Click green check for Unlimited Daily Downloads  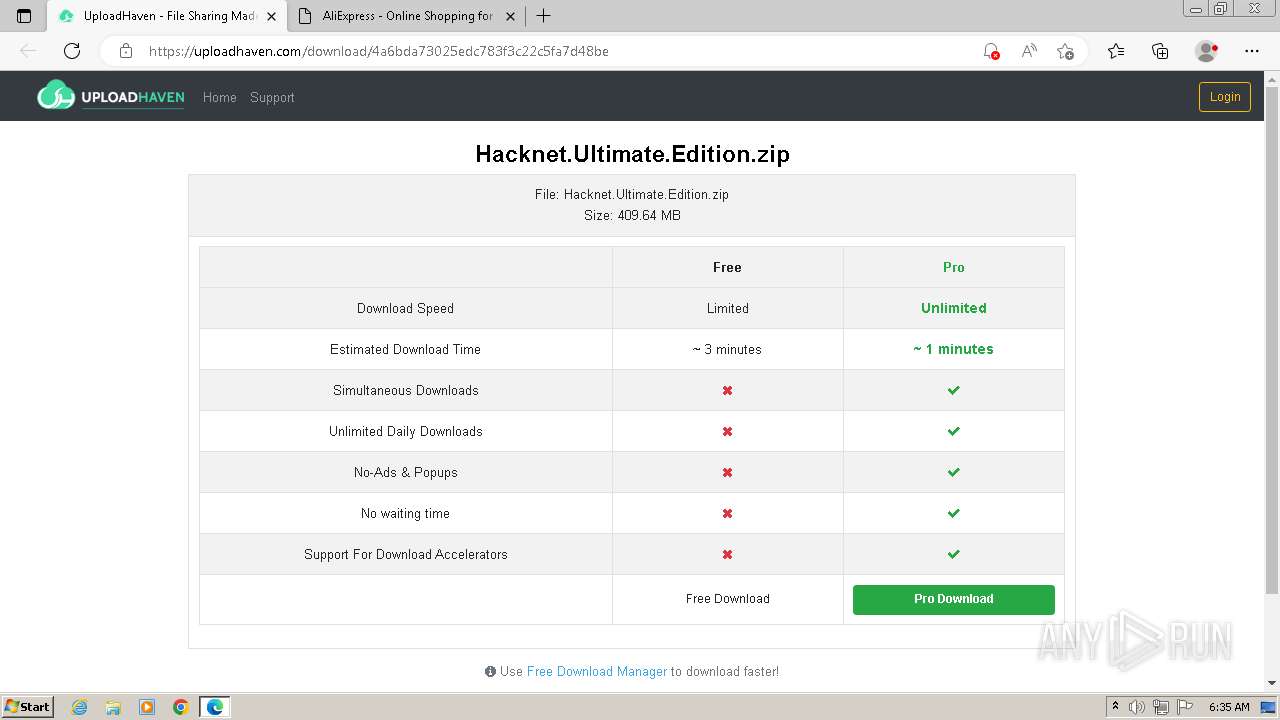(953, 431)
